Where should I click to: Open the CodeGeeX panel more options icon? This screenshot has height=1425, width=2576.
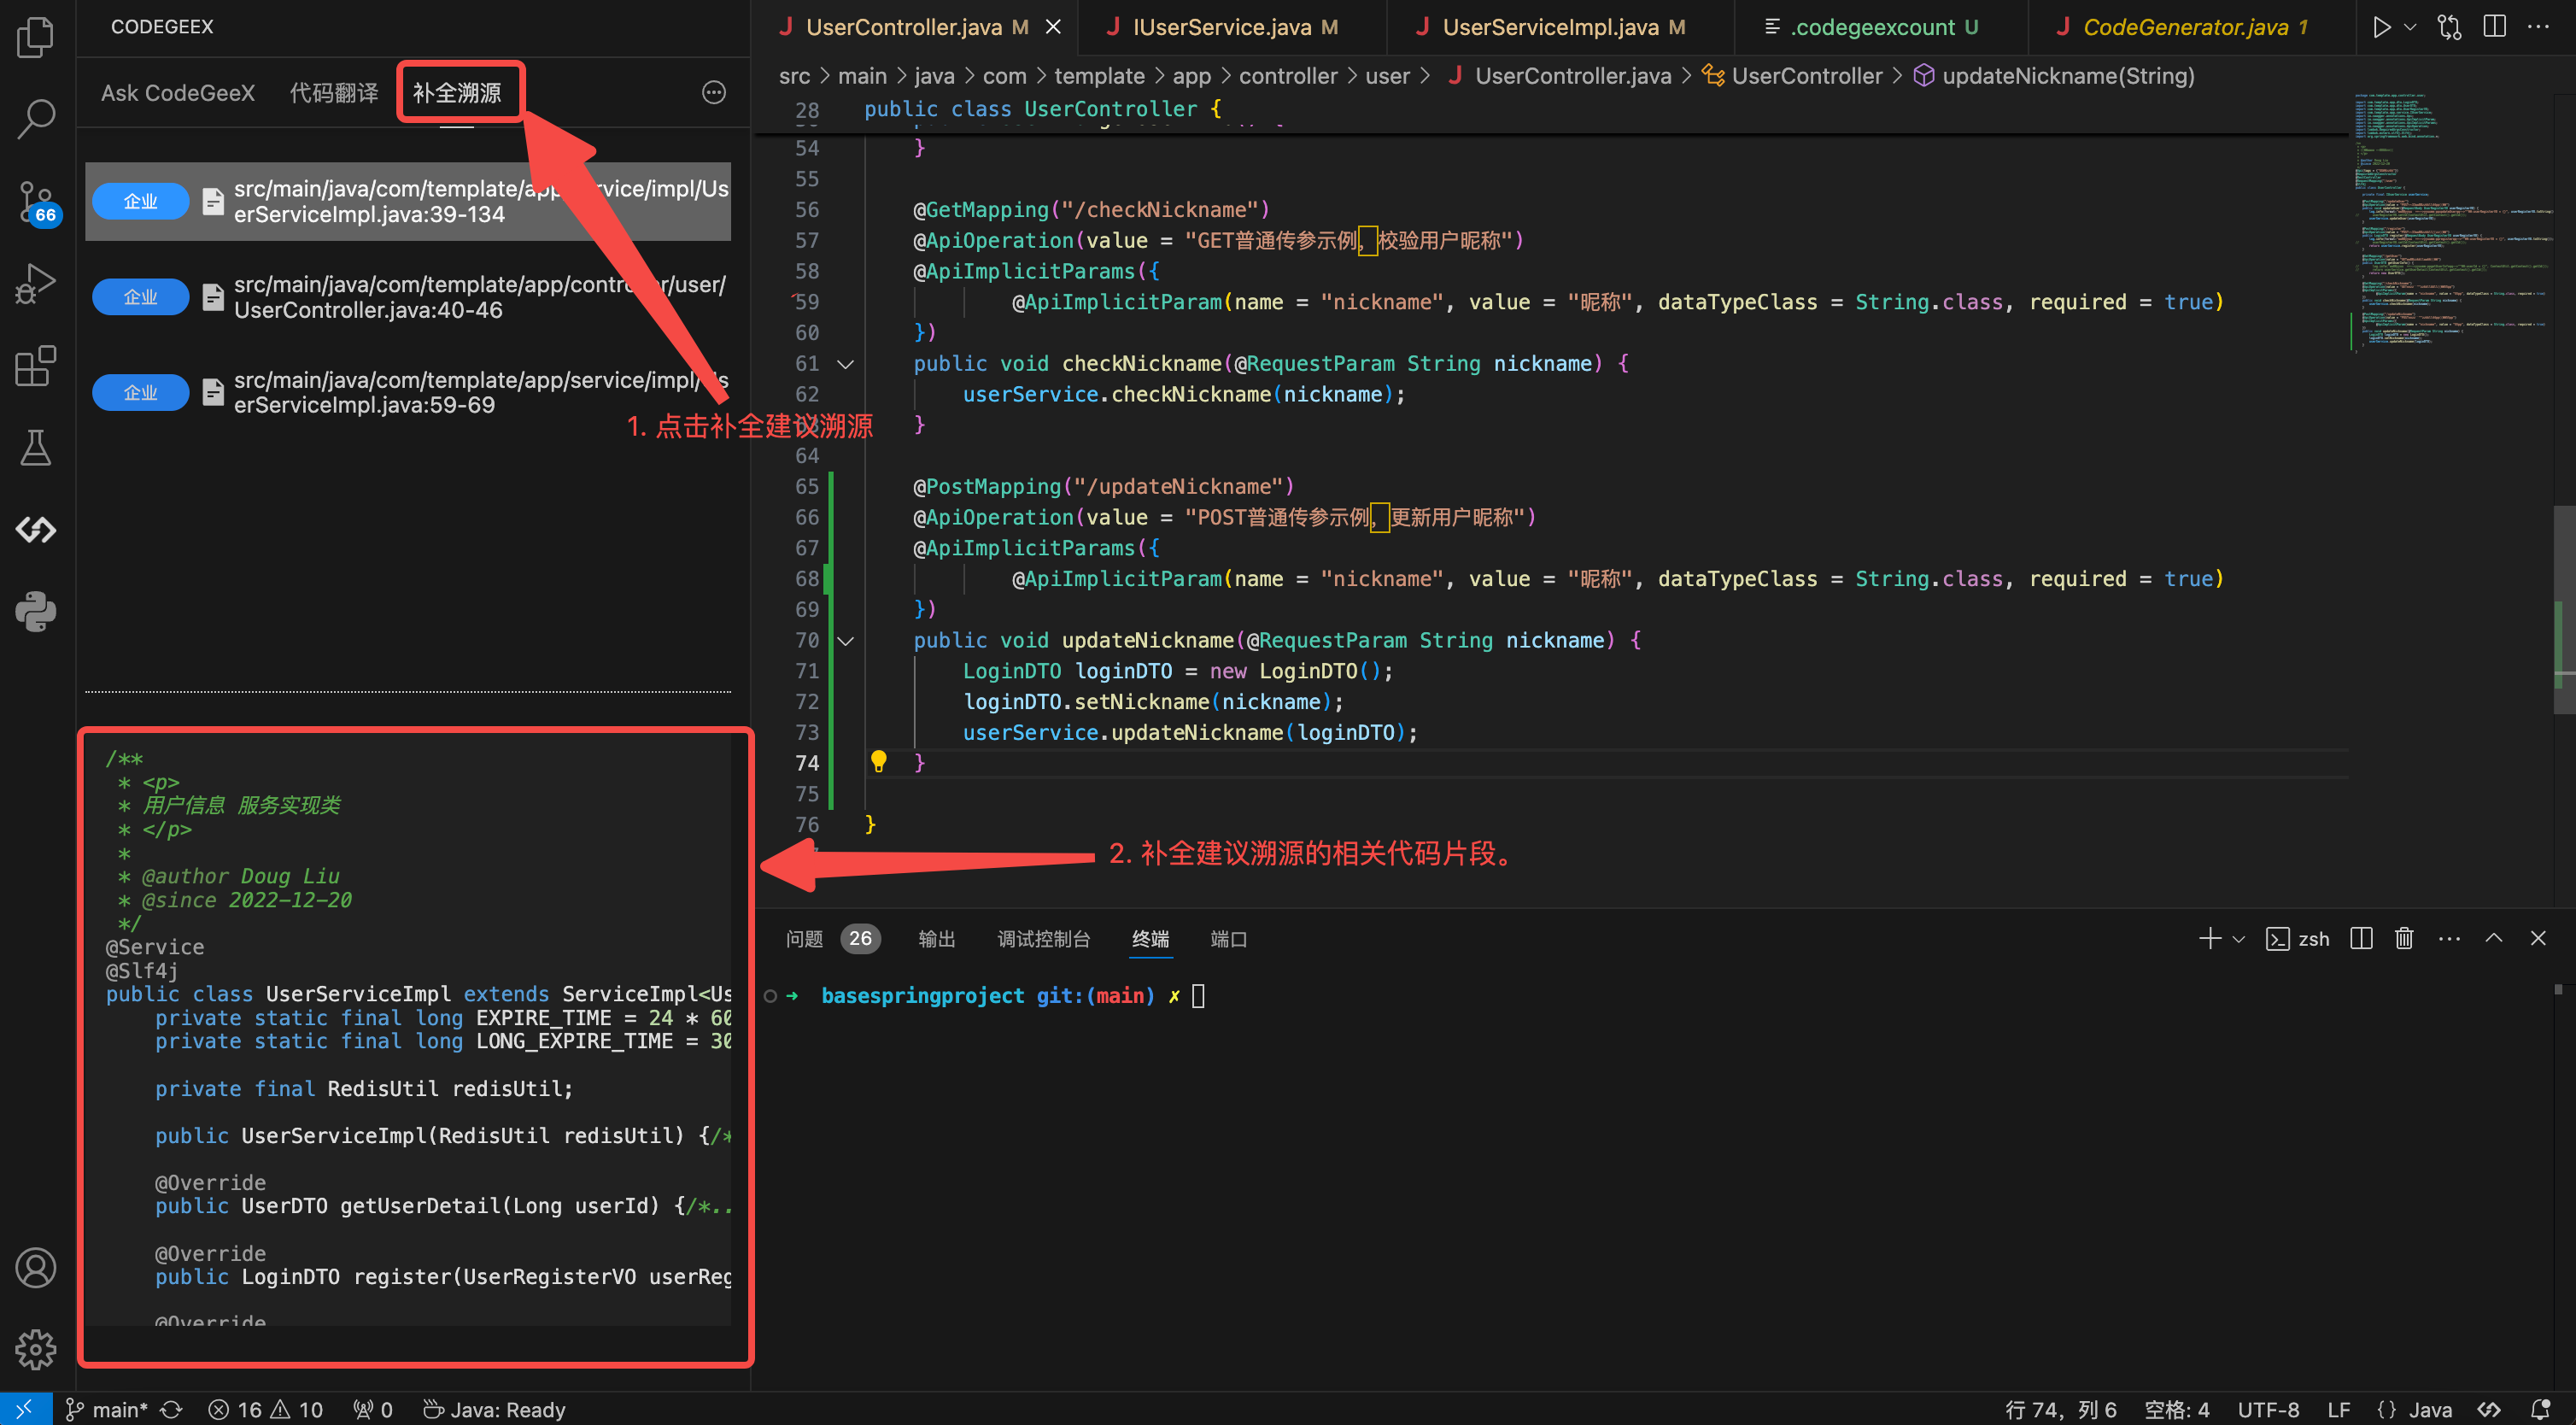713,93
